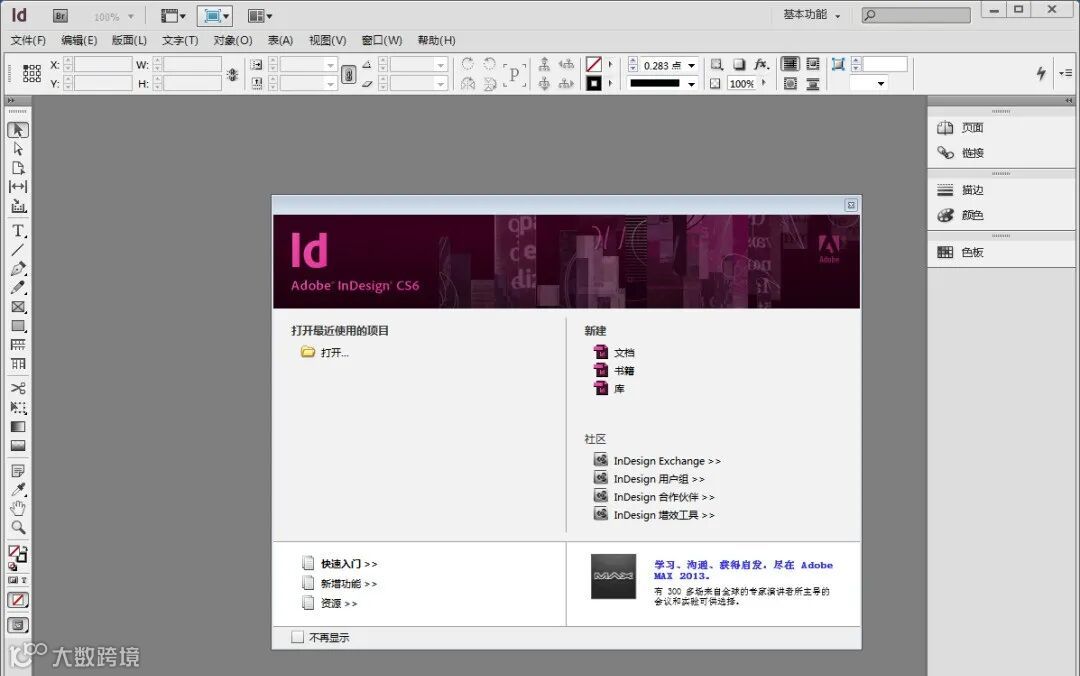Select the Free Transform tool
Image resolution: width=1080 pixels, height=676 pixels.
[x=18, y=407]
